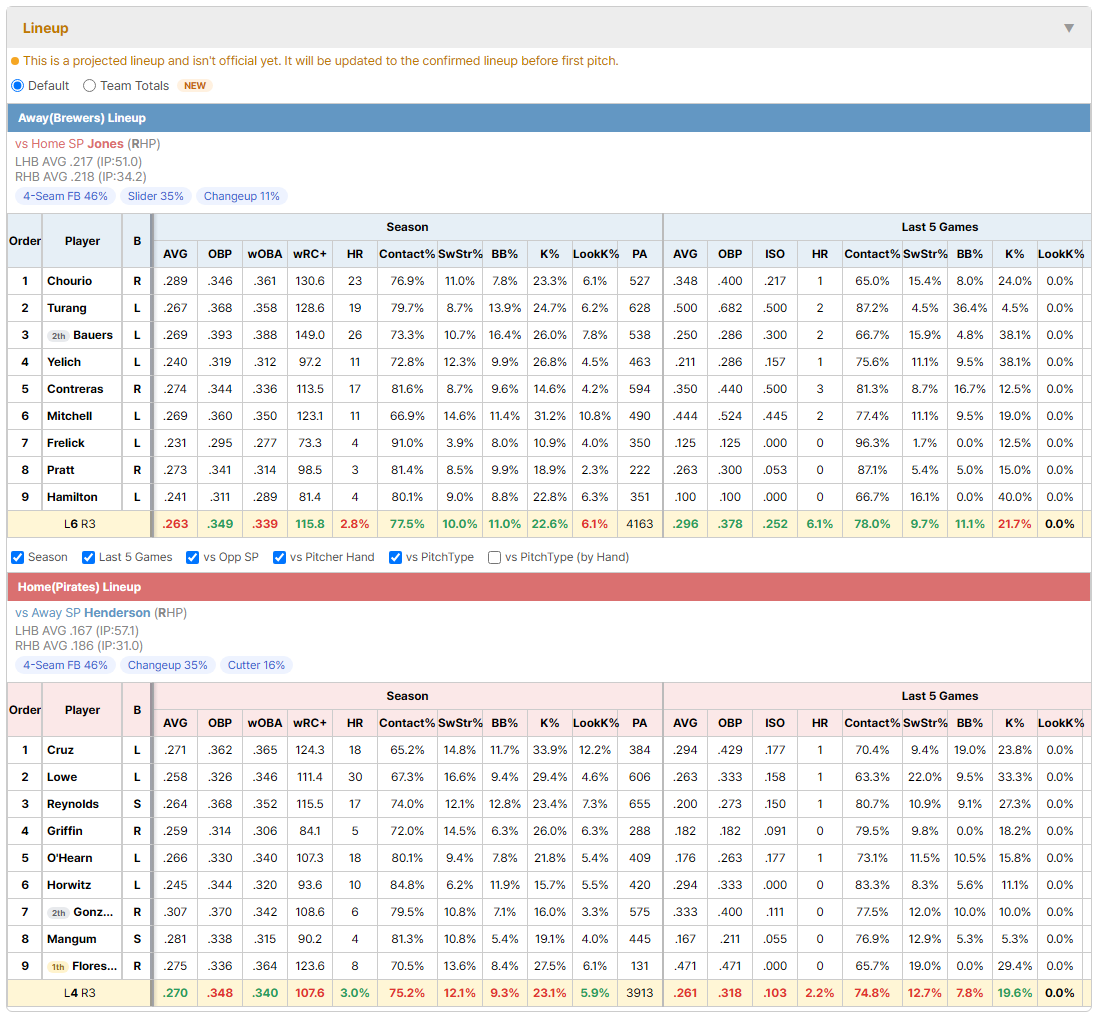This screenshot has height=1018, width=1098.
Task: Click Yelich's name in the lineup
Action: pyautogui.click(x=64, y=362)
